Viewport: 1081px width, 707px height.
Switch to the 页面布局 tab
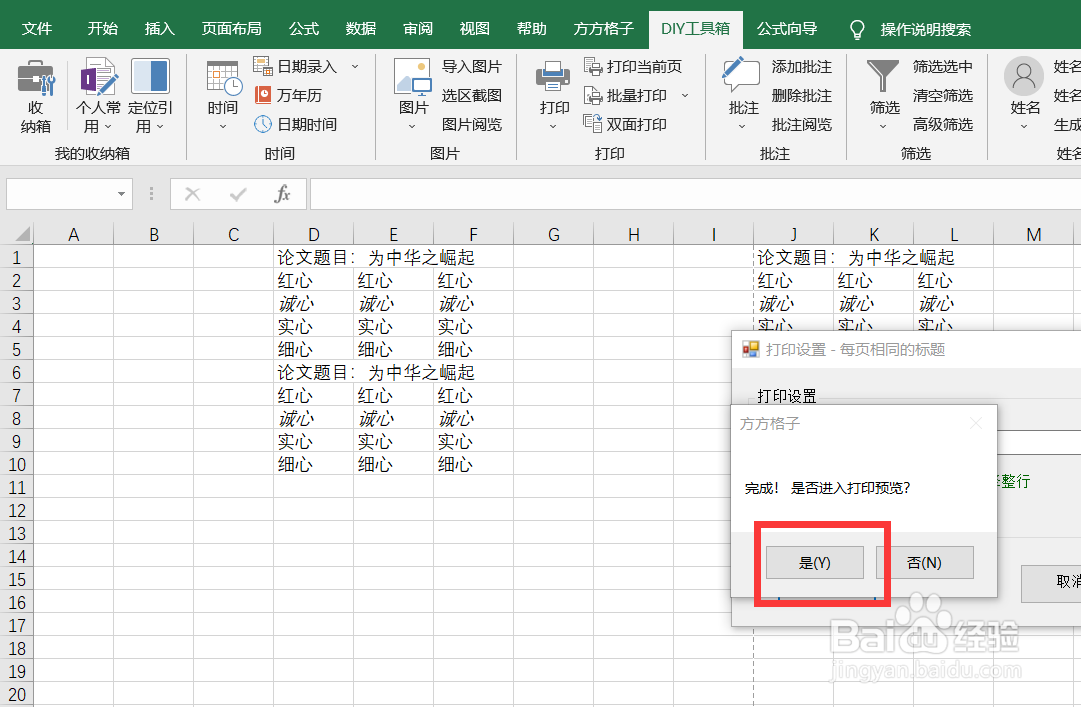(x=232, y=29)
